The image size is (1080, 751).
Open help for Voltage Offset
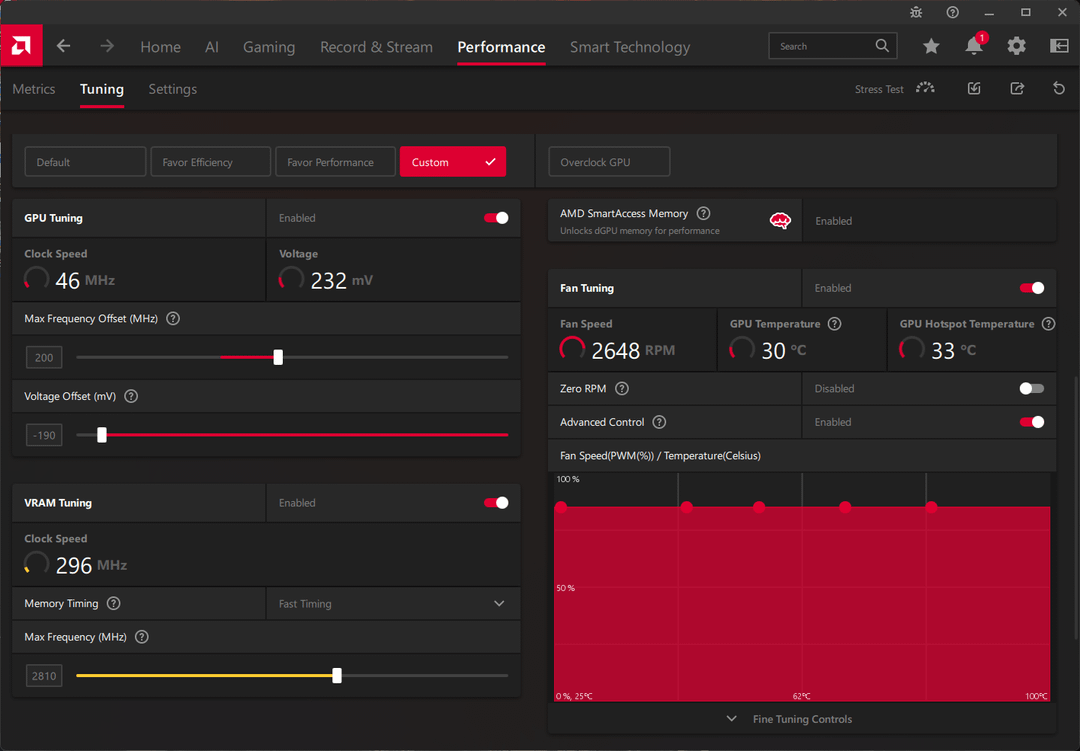pyautogui.click(x=131, y=396)
